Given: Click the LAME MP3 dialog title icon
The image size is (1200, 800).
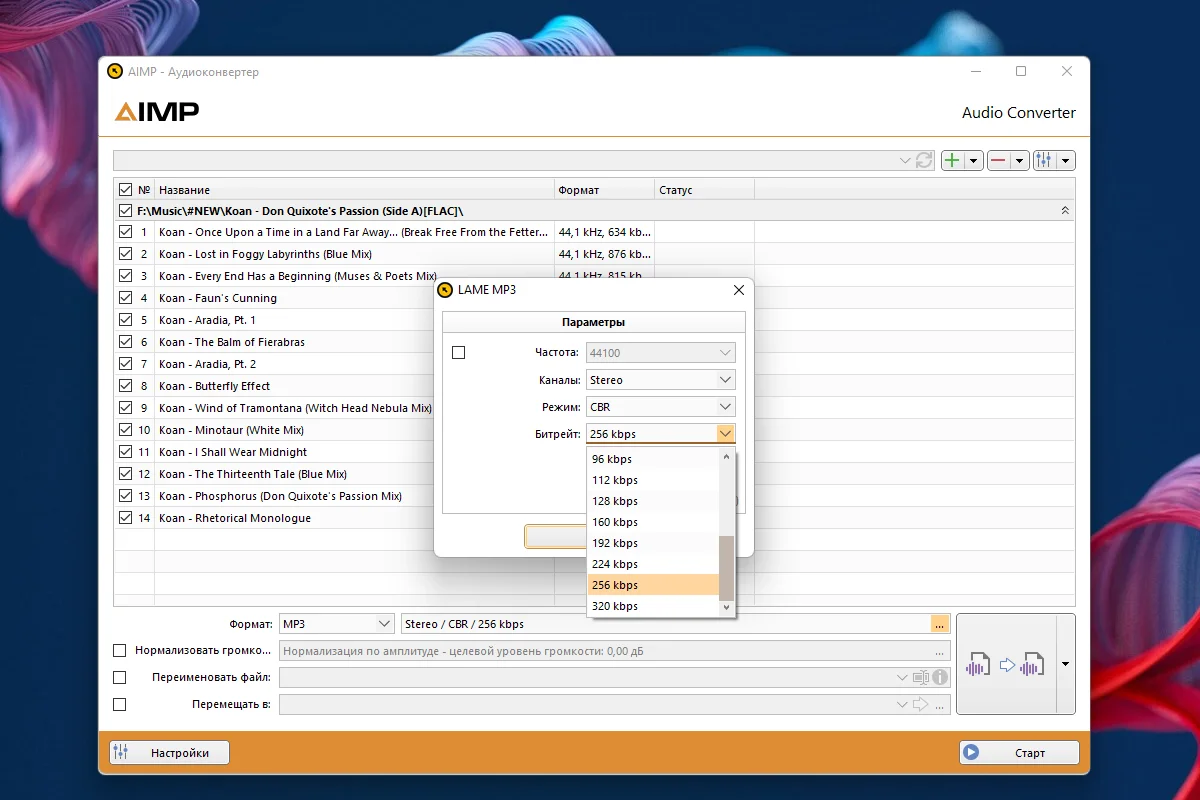Looking at the screenshot, I should pos(445,290).
